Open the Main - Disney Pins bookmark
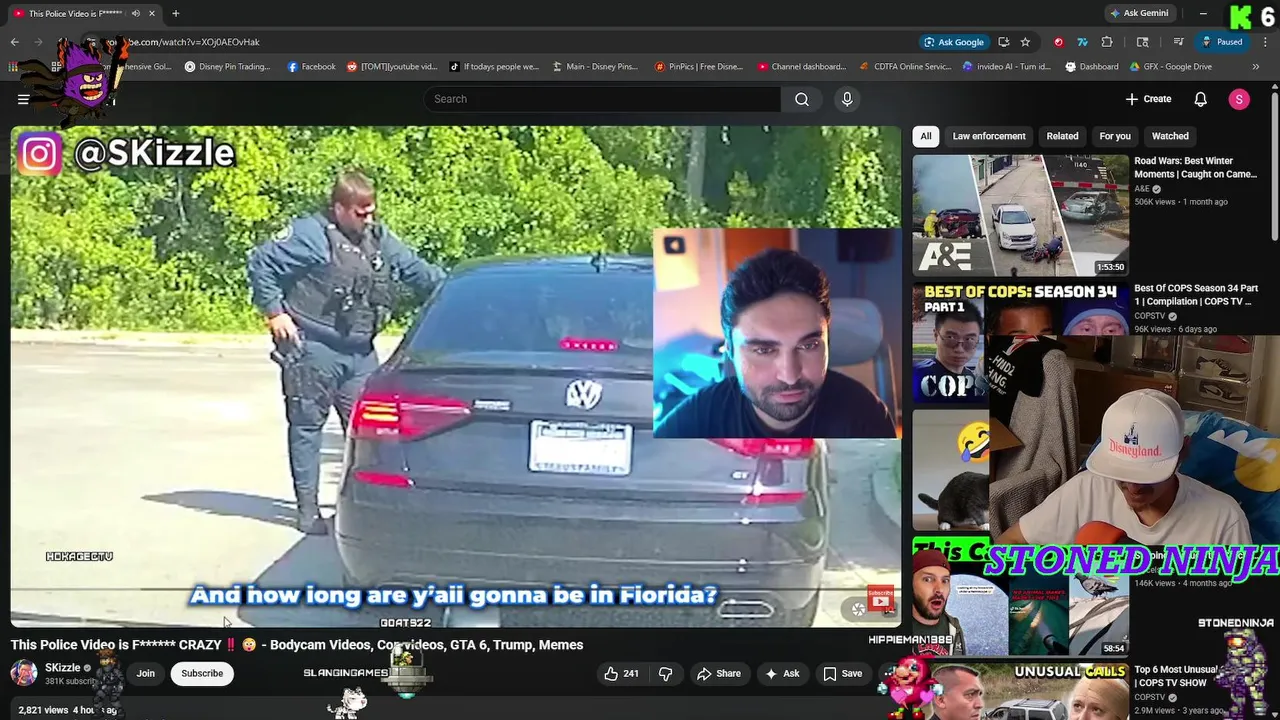This screenshot has width=1280, height=720. pos(594,67)
